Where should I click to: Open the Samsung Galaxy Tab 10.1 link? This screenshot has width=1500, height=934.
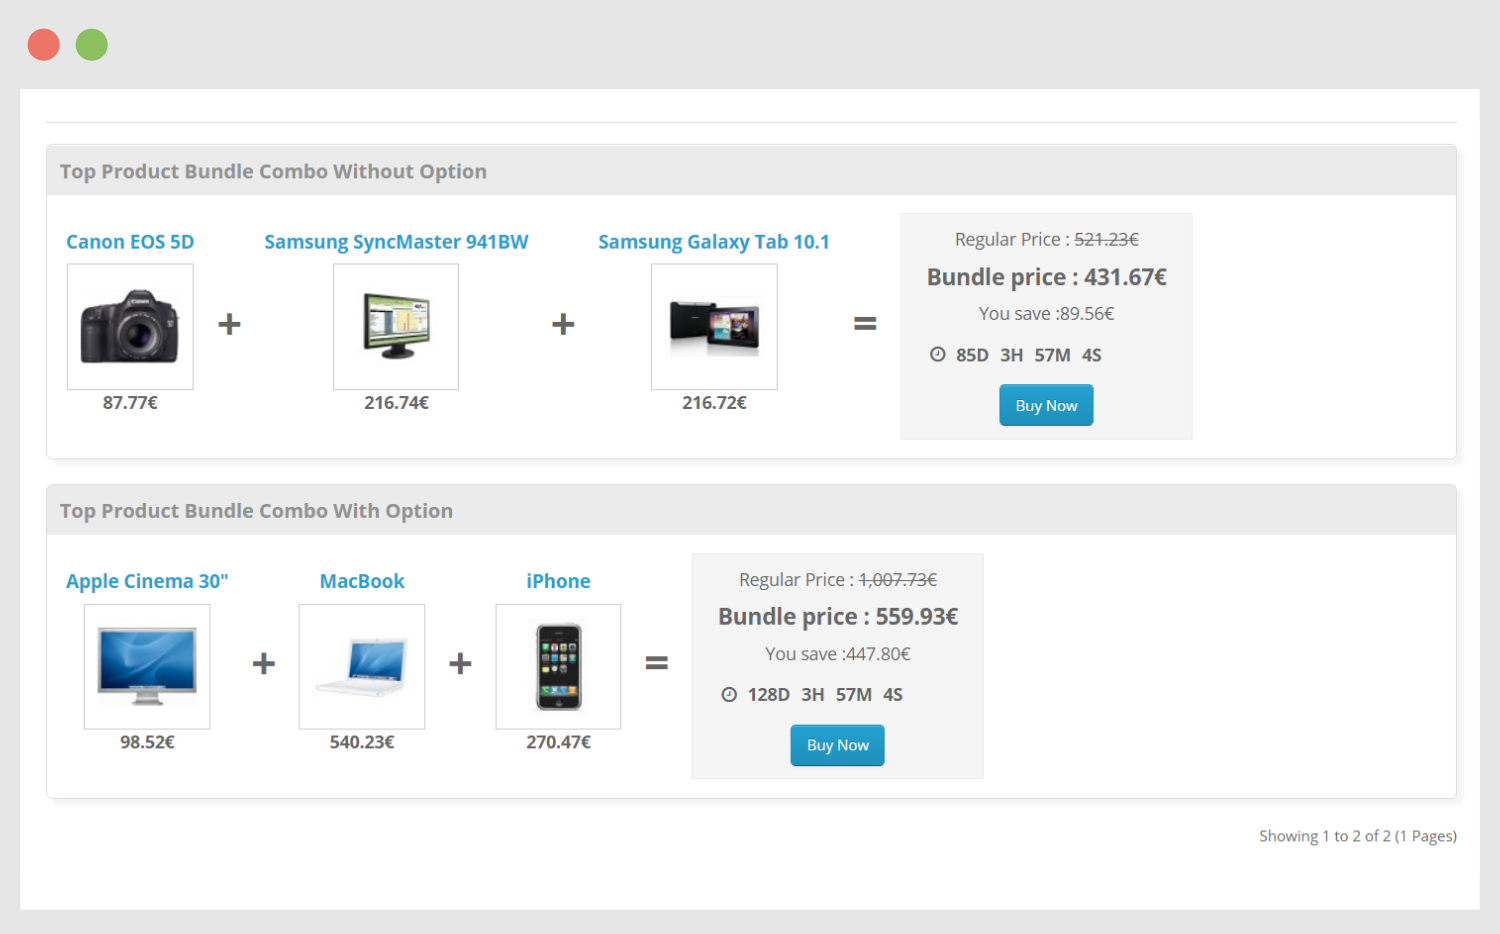(x=714, y=242)
